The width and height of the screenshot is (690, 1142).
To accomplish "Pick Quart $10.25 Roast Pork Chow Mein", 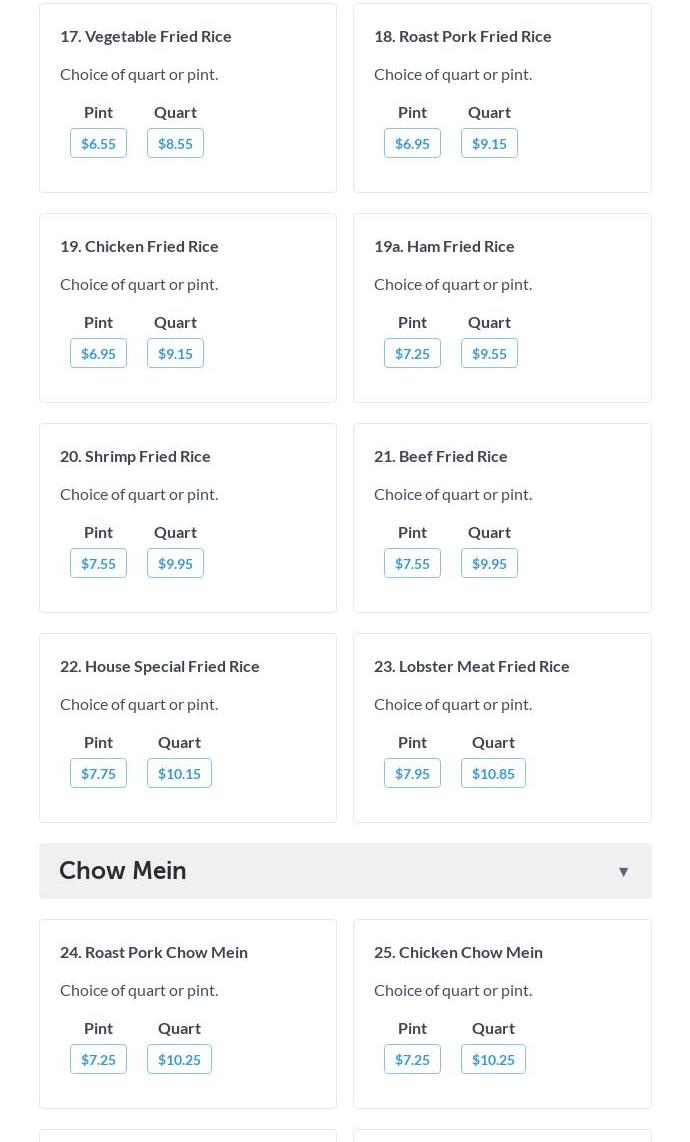I will pyautogui.click(x=179, y=1060).
